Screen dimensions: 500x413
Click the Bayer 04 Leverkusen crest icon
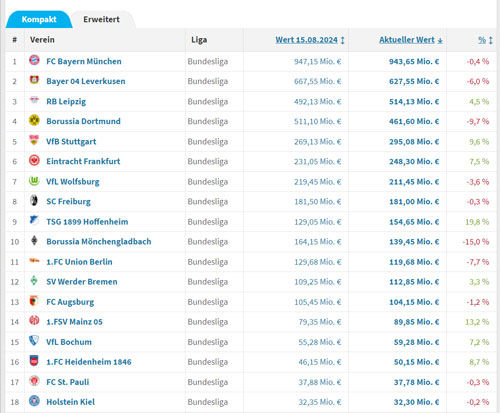[x=34, y=80]
